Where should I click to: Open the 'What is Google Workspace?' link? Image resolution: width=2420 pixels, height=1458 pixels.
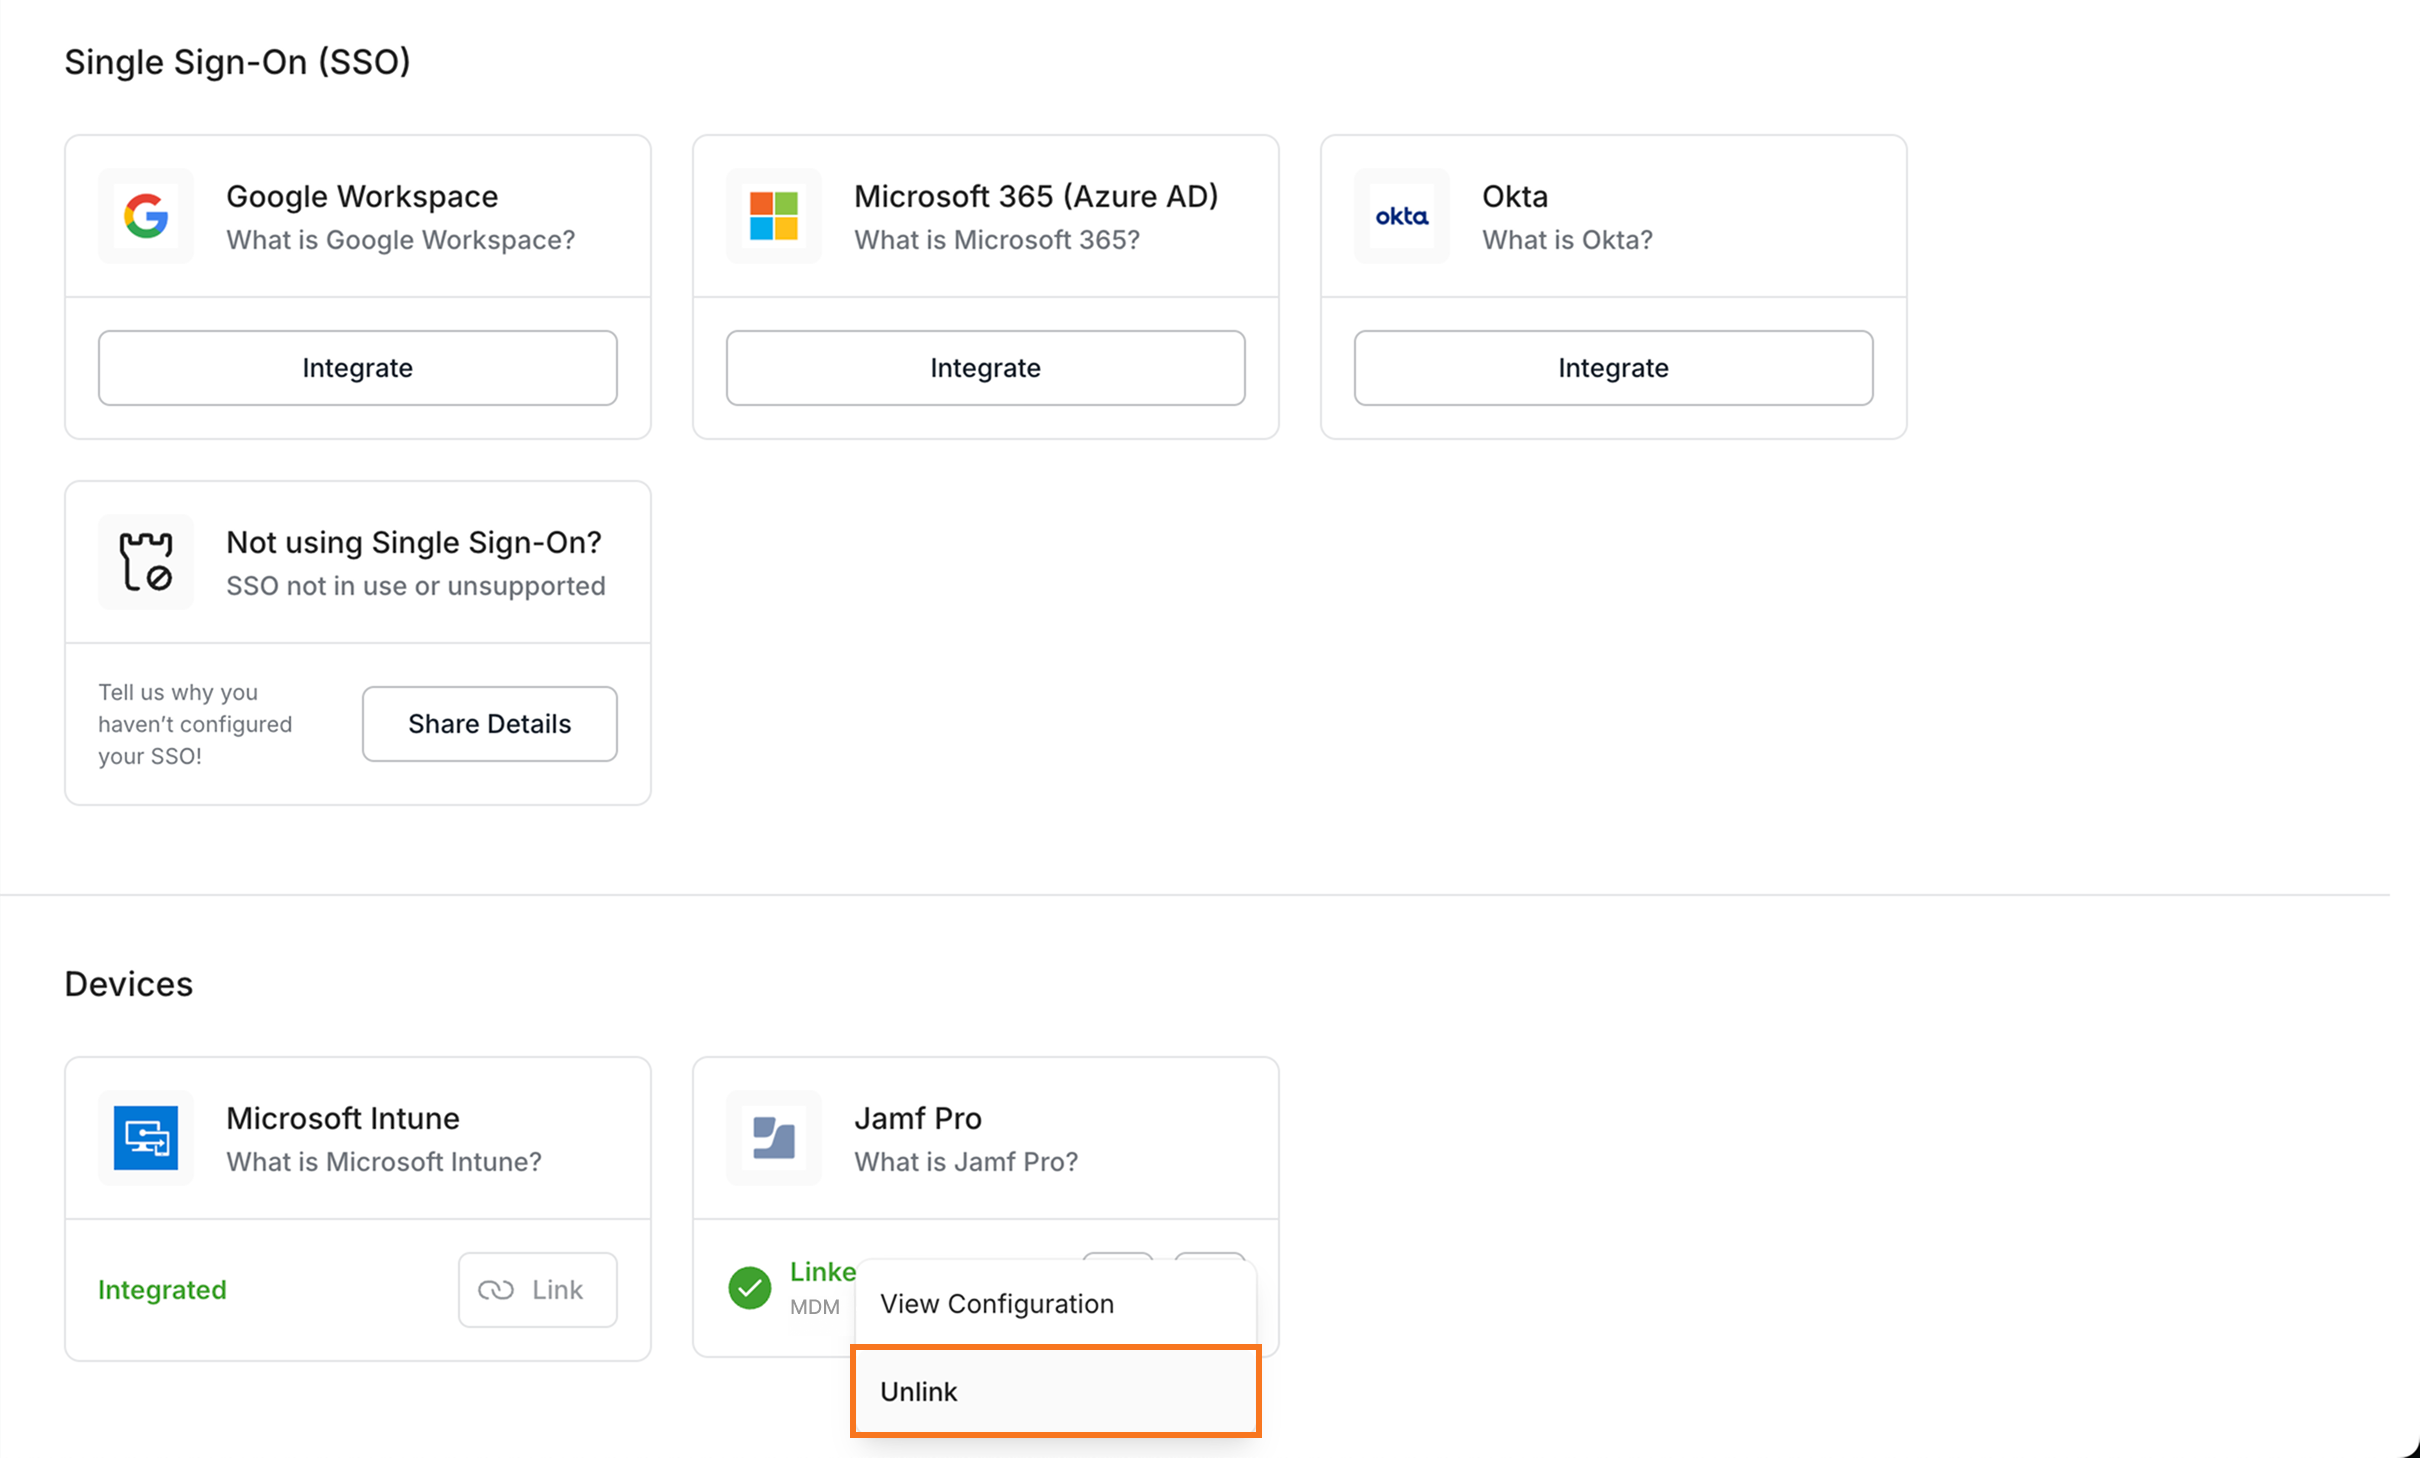coord(400,240)
